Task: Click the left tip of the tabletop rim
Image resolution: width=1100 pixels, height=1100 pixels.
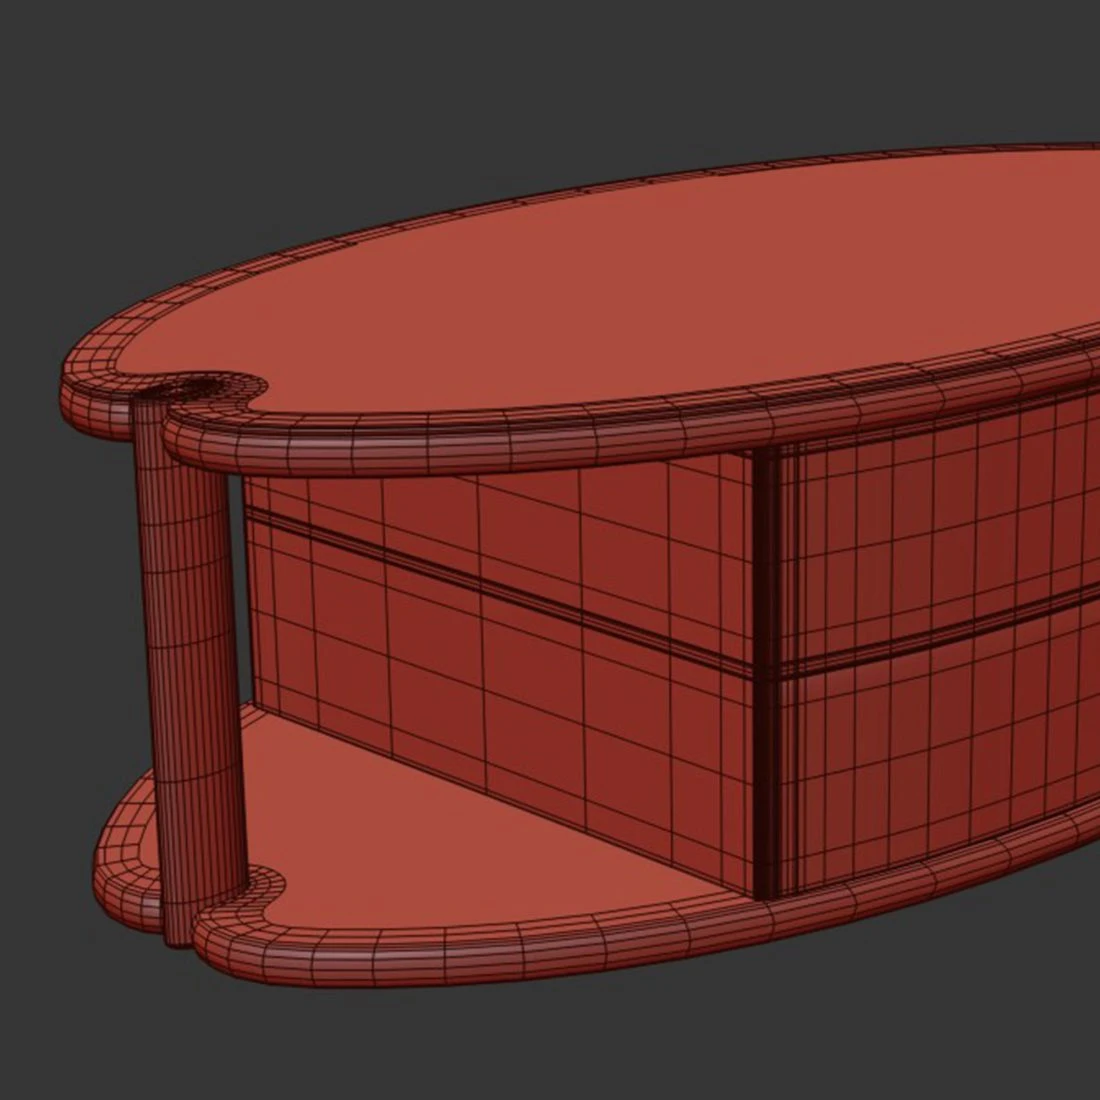Action: click(x=70, y=372)
